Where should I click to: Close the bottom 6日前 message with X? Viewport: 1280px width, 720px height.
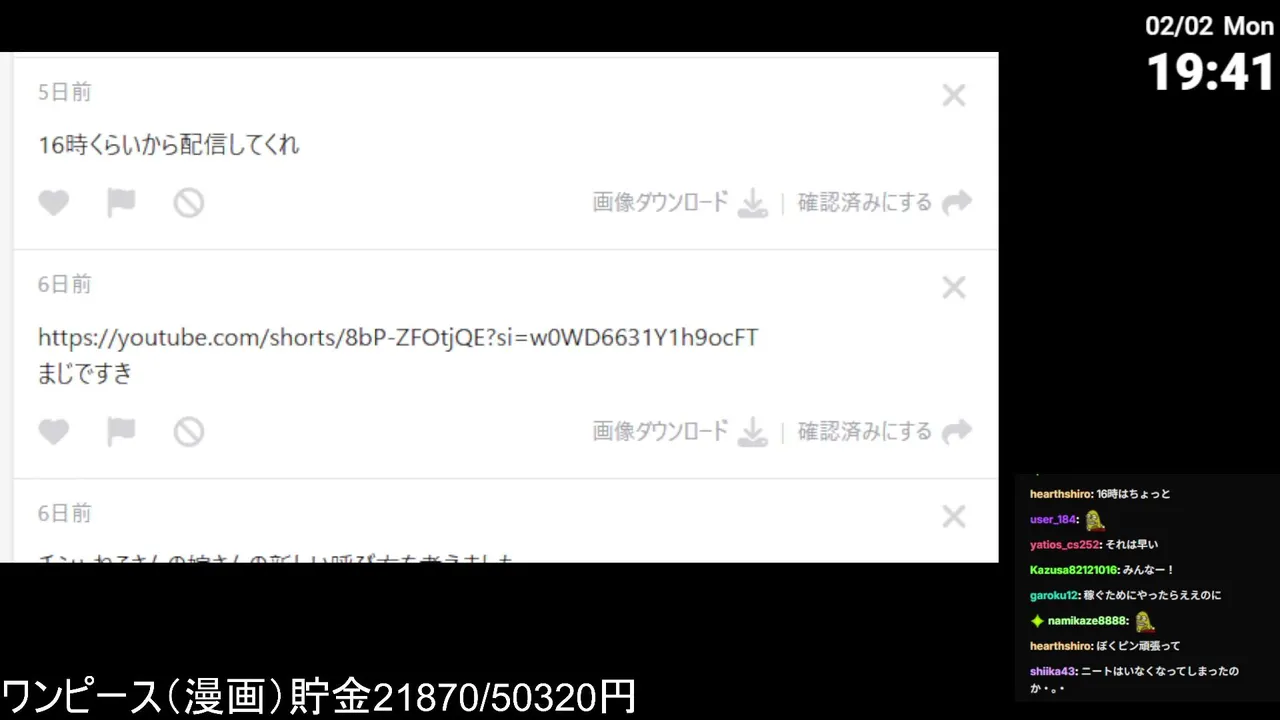point(954,517)
